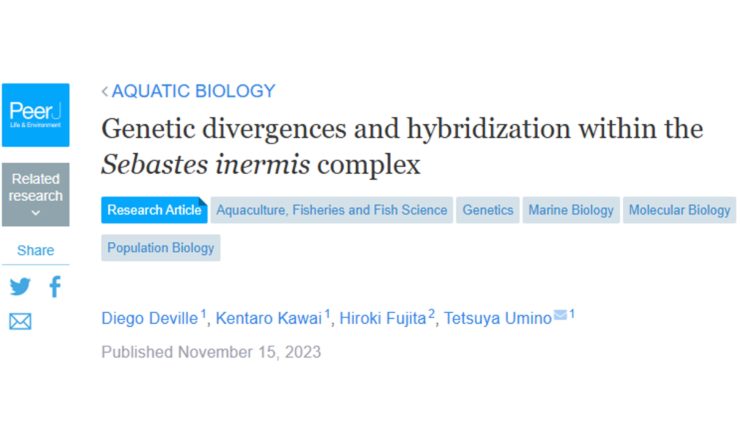This screenshot has width=740, height=440.
Task: Go back to Aquatic Biology section
Action: tap(188, 91)
